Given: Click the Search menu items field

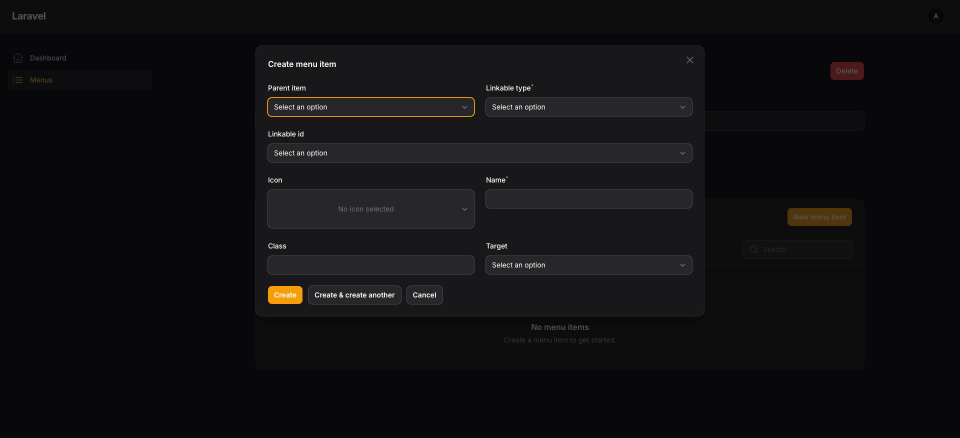Looking at the screenshot, I should (x=804, y=249).
